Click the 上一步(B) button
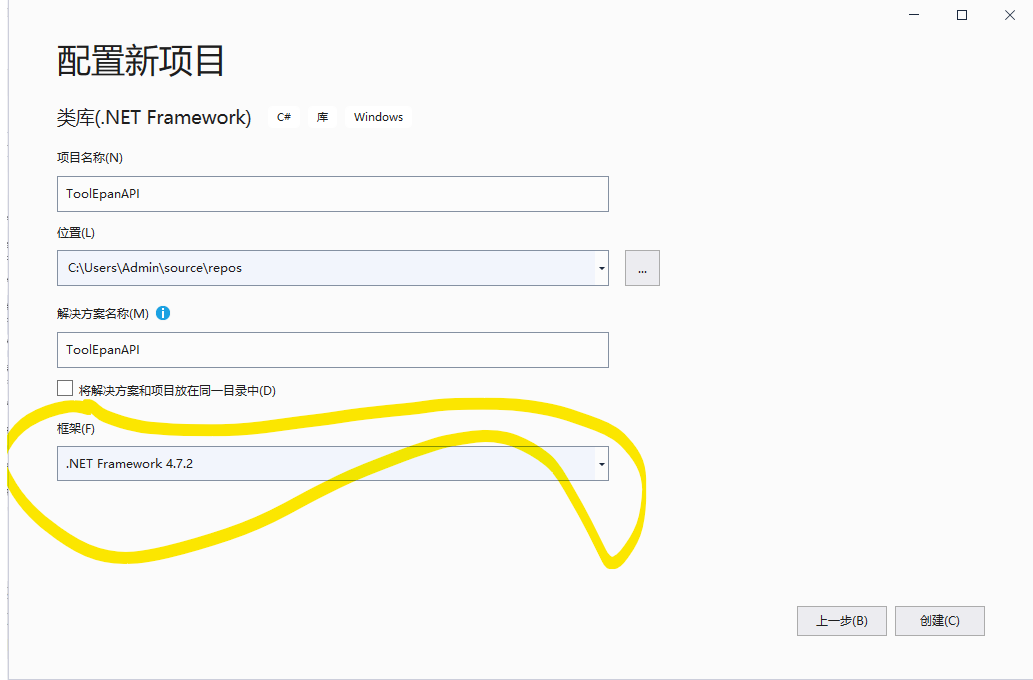Viewport: 1033px width, 680px height. [x=841, y=620]
